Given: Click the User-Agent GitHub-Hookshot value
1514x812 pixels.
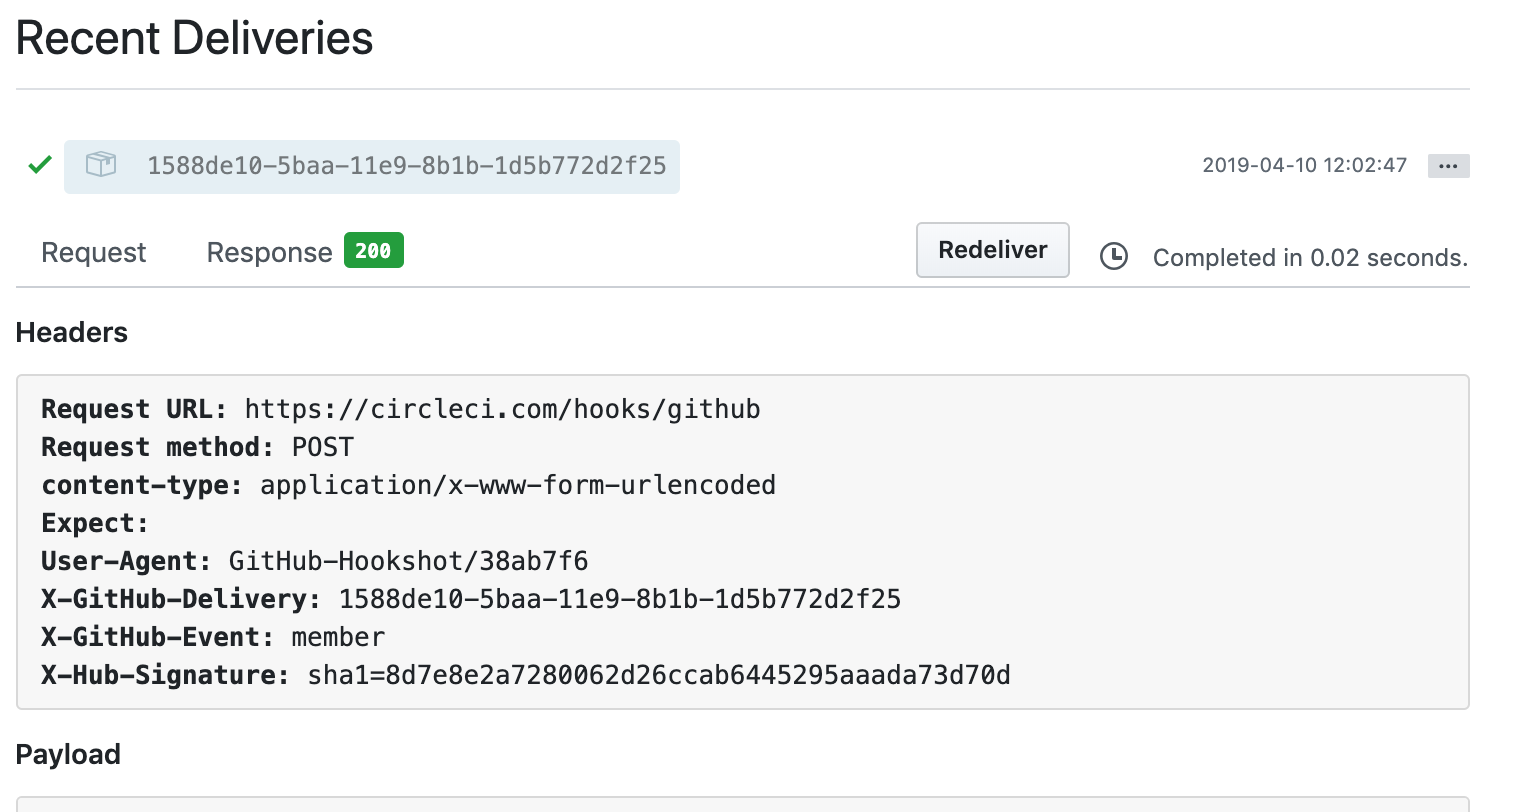Looking at the screenshot, I should click(x=408, y=562).
